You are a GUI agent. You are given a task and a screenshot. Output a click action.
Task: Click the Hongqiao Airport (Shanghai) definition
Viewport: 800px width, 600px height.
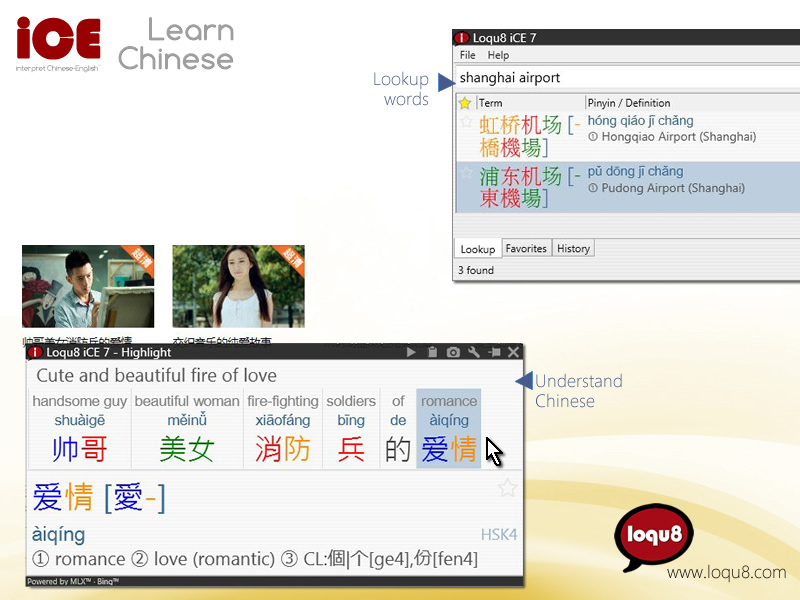tap(672, 137)
